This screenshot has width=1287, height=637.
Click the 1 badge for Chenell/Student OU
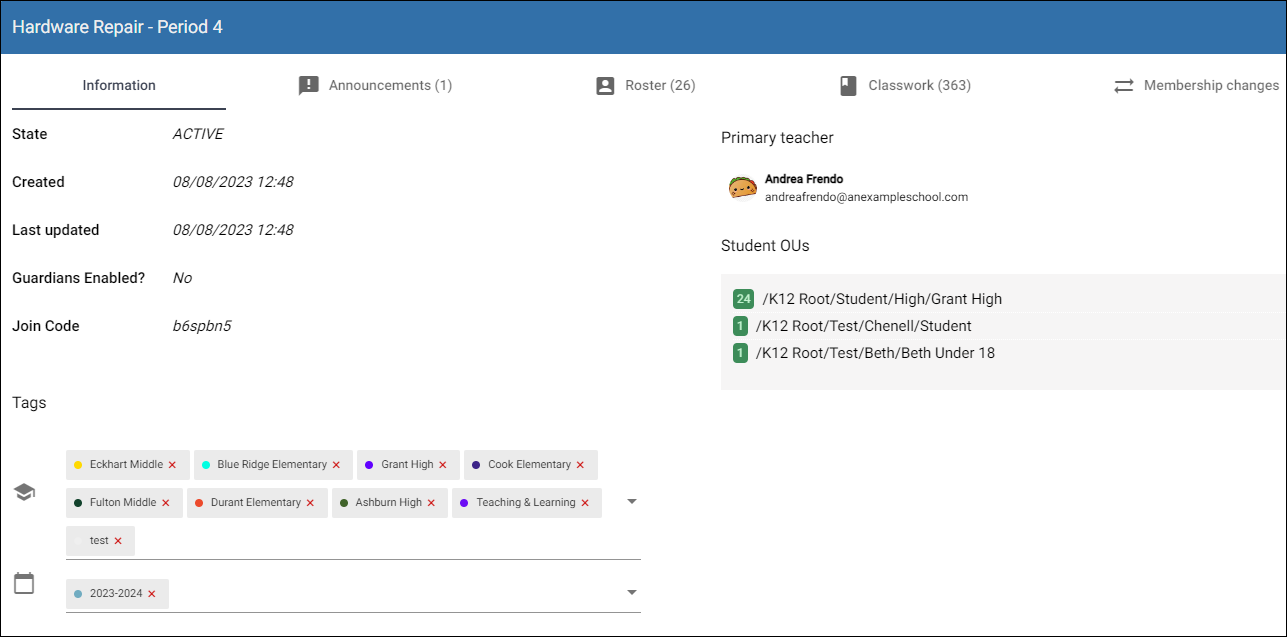(x=740, y=326)
